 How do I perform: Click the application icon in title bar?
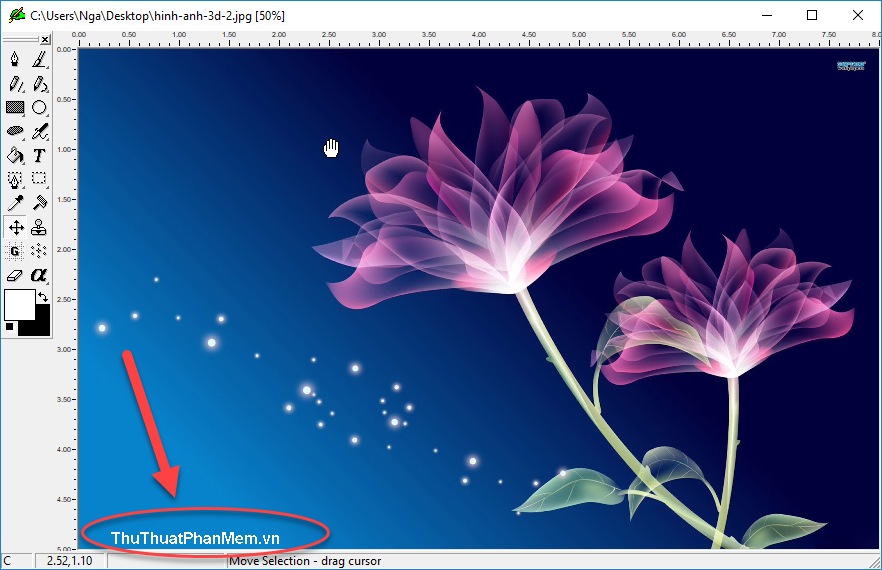[x=16, y=15]
